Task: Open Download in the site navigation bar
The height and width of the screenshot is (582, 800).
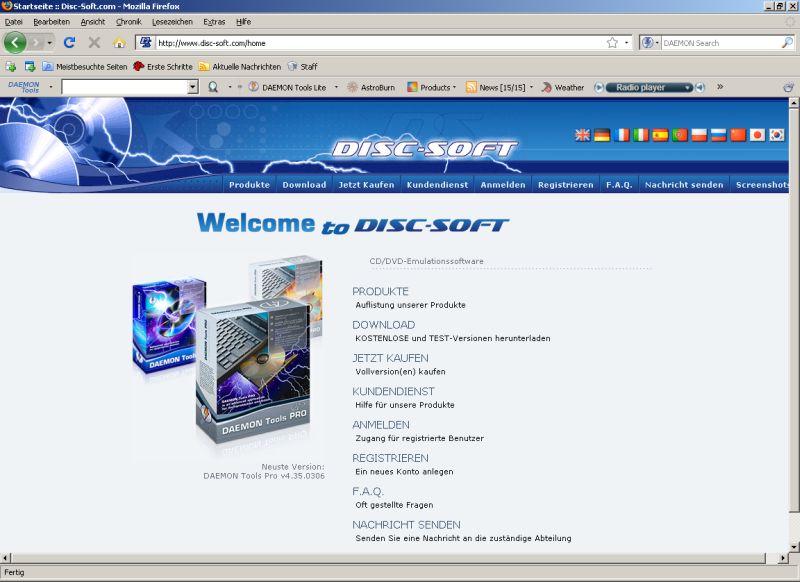Action: coord(304,185)
